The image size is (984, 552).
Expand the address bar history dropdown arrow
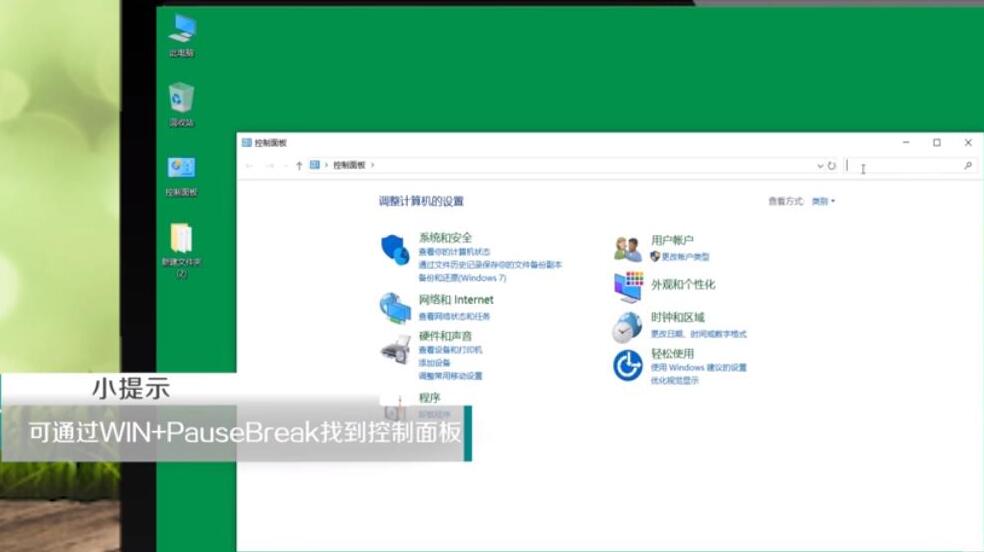[x=819, y=166]
